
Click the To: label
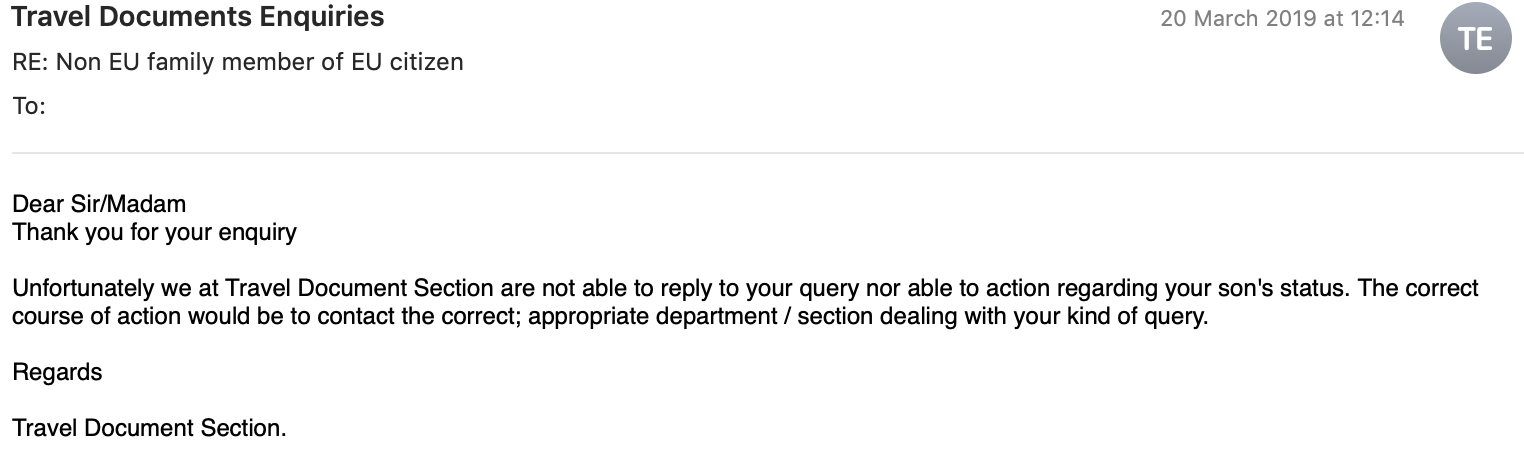pyautogui.click(x=29, y=105)
